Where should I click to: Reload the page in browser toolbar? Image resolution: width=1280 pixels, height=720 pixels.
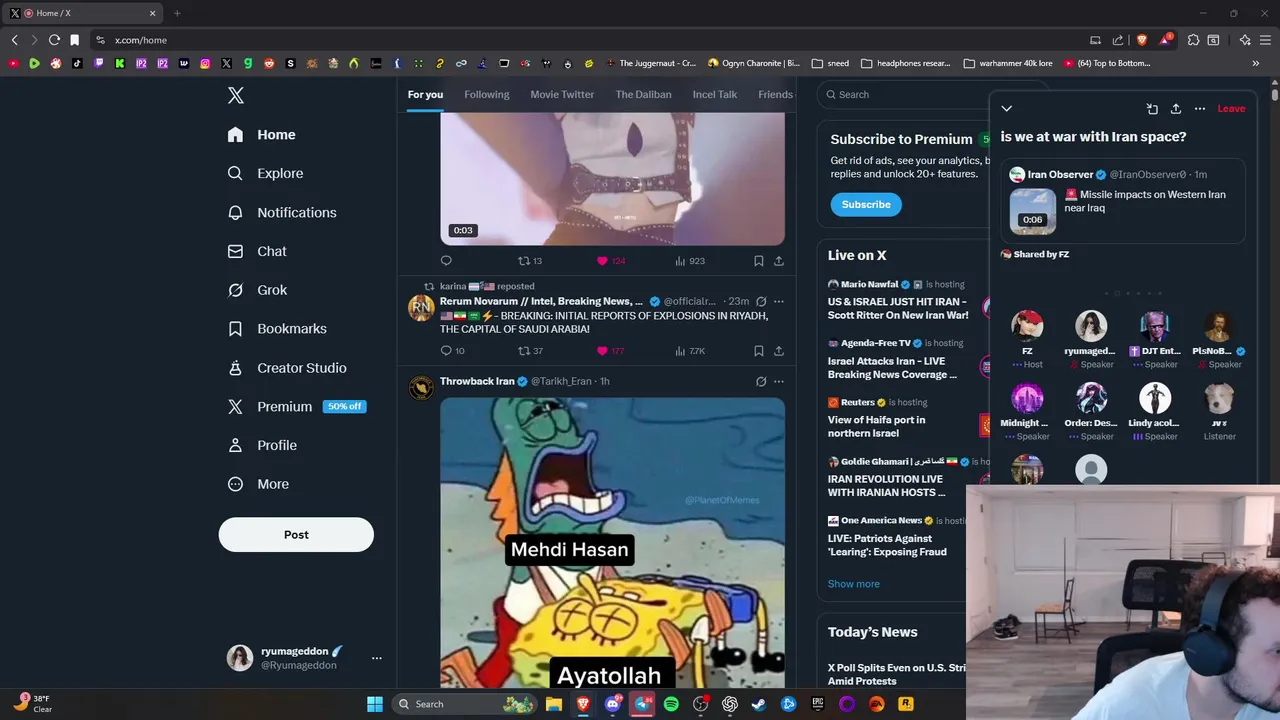coord(54,40)
